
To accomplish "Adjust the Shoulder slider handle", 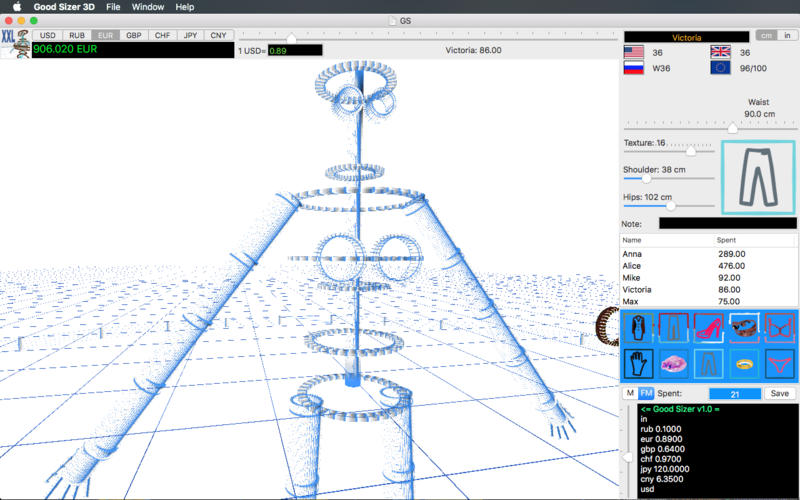I will 646,179.
